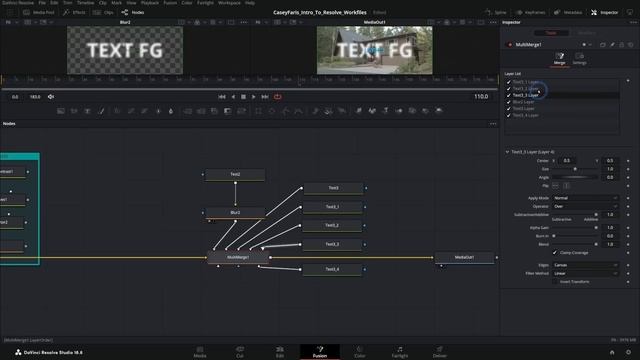This screenshot has width=640, height=360.
Task: Add a Text 3D tool from toolbar
Action: [385, 111]
